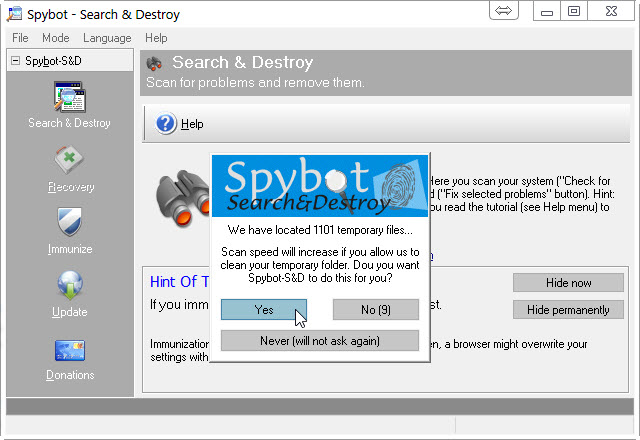Click the Spybot Search&Destroy logo banner
Screen dimensions: 640x440
(x=320, y=186)
